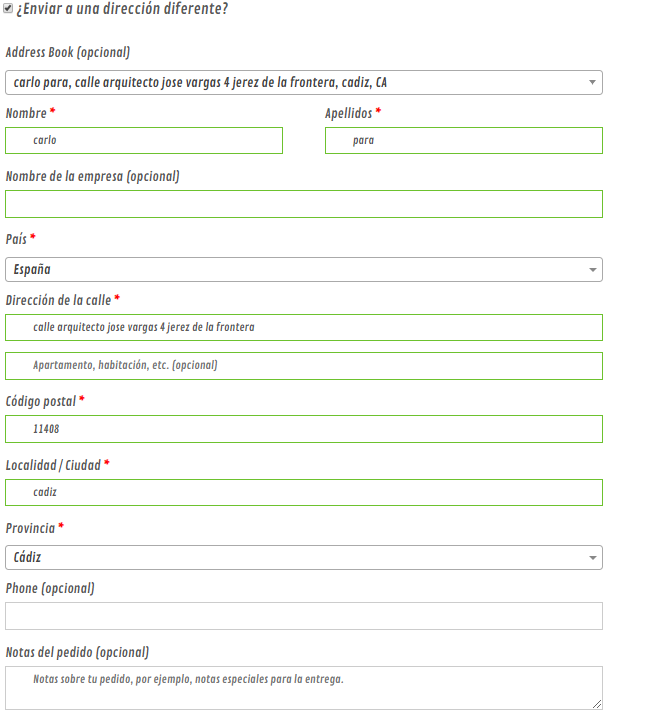Click the '¿Enviar a una dirección diferente?' label
This screenshot has height=715, width=672.
122,8
